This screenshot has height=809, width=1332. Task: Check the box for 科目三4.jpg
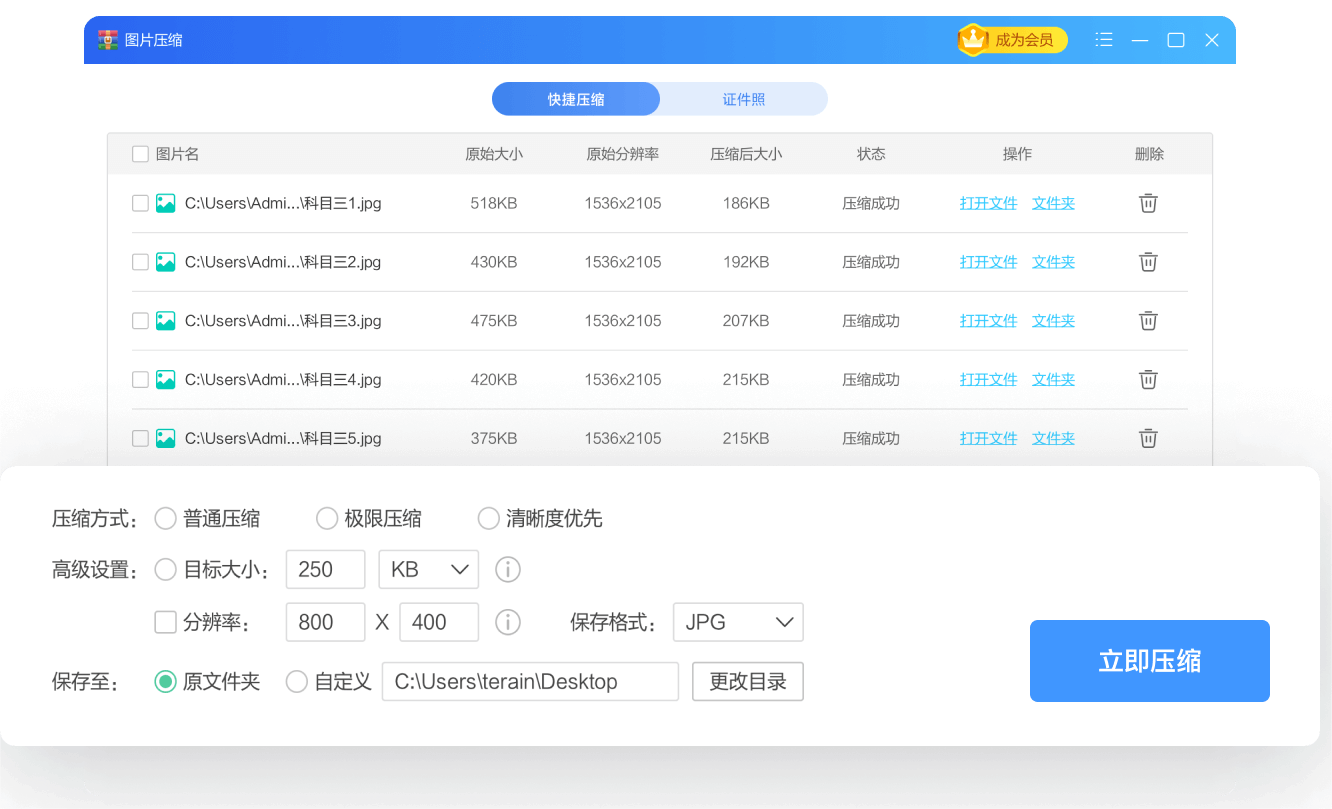pyautogui.click(x=140, y=380)
